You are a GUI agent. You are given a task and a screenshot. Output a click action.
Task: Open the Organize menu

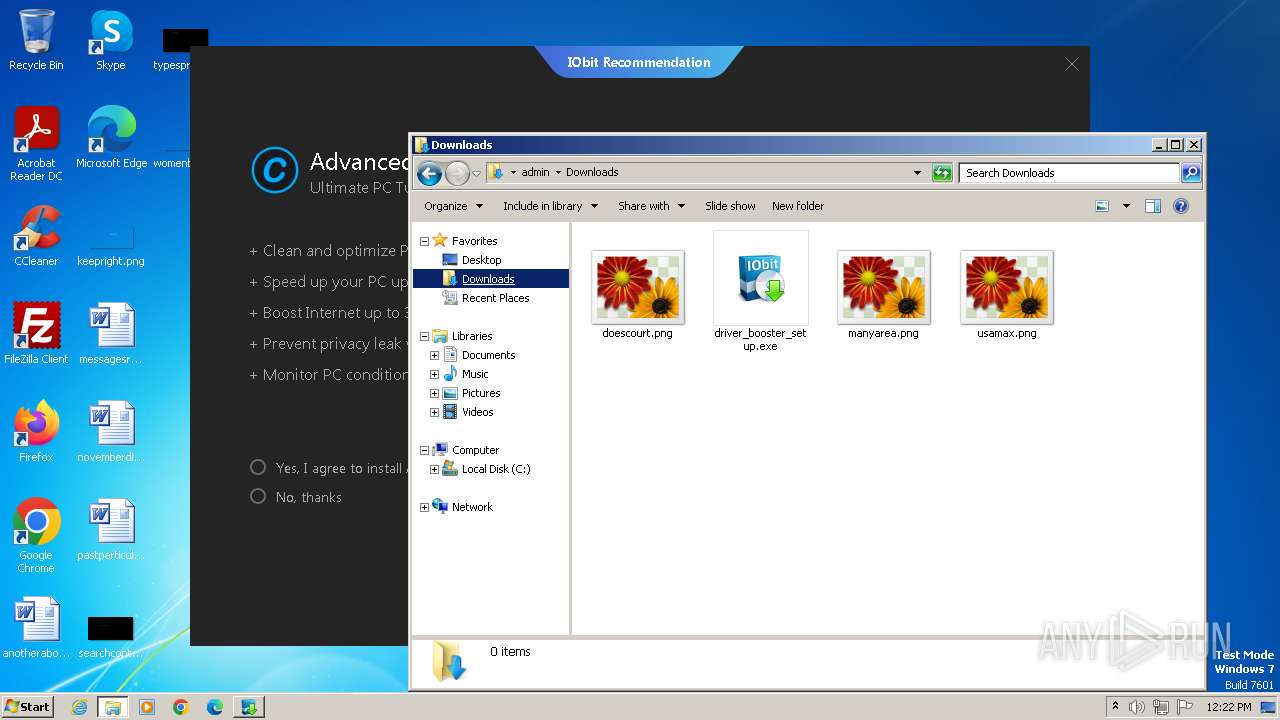tap(453, 206)
